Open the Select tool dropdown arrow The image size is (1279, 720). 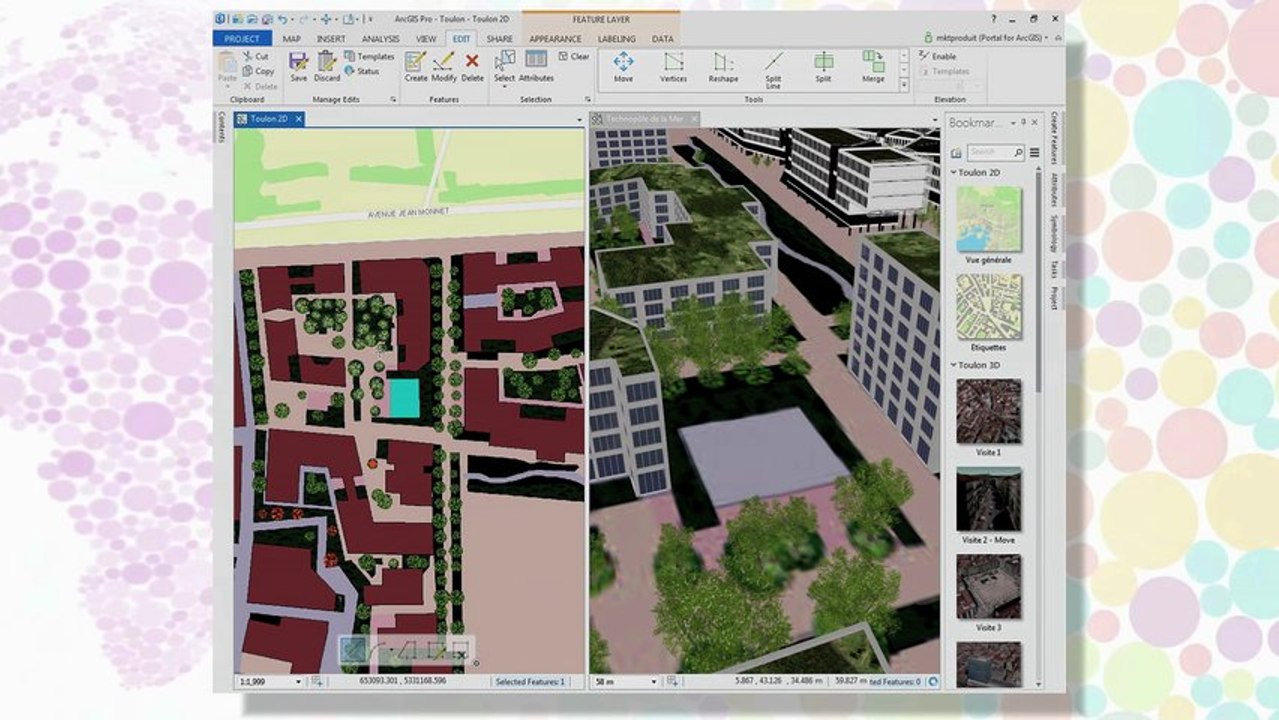point(504,86)
